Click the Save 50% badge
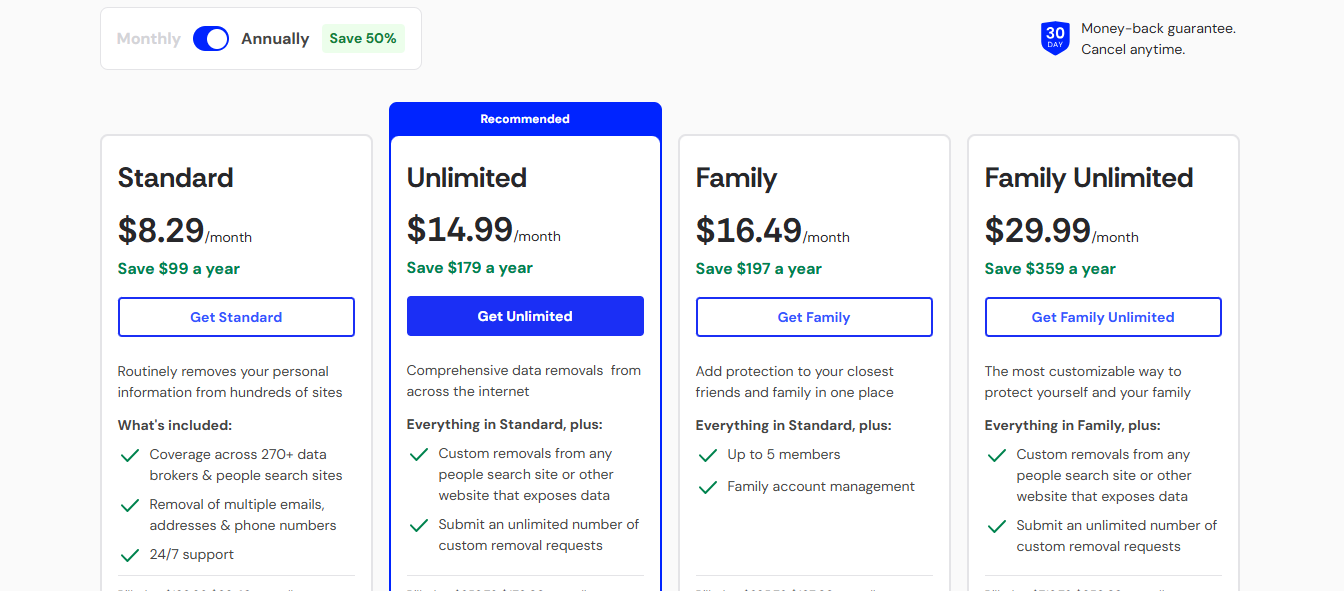This screenshot has height=591, width=1344. pos(363,38)
